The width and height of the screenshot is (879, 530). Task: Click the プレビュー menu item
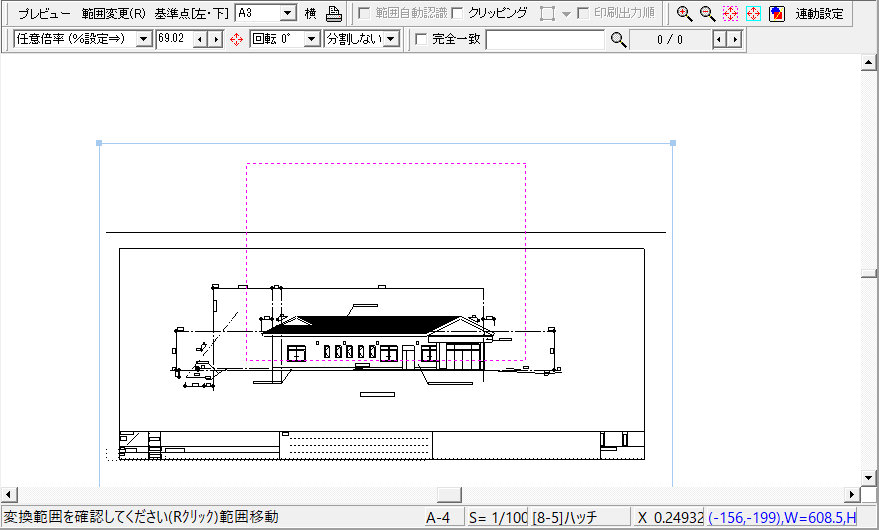pyautogui.click(x=44, y=14)
